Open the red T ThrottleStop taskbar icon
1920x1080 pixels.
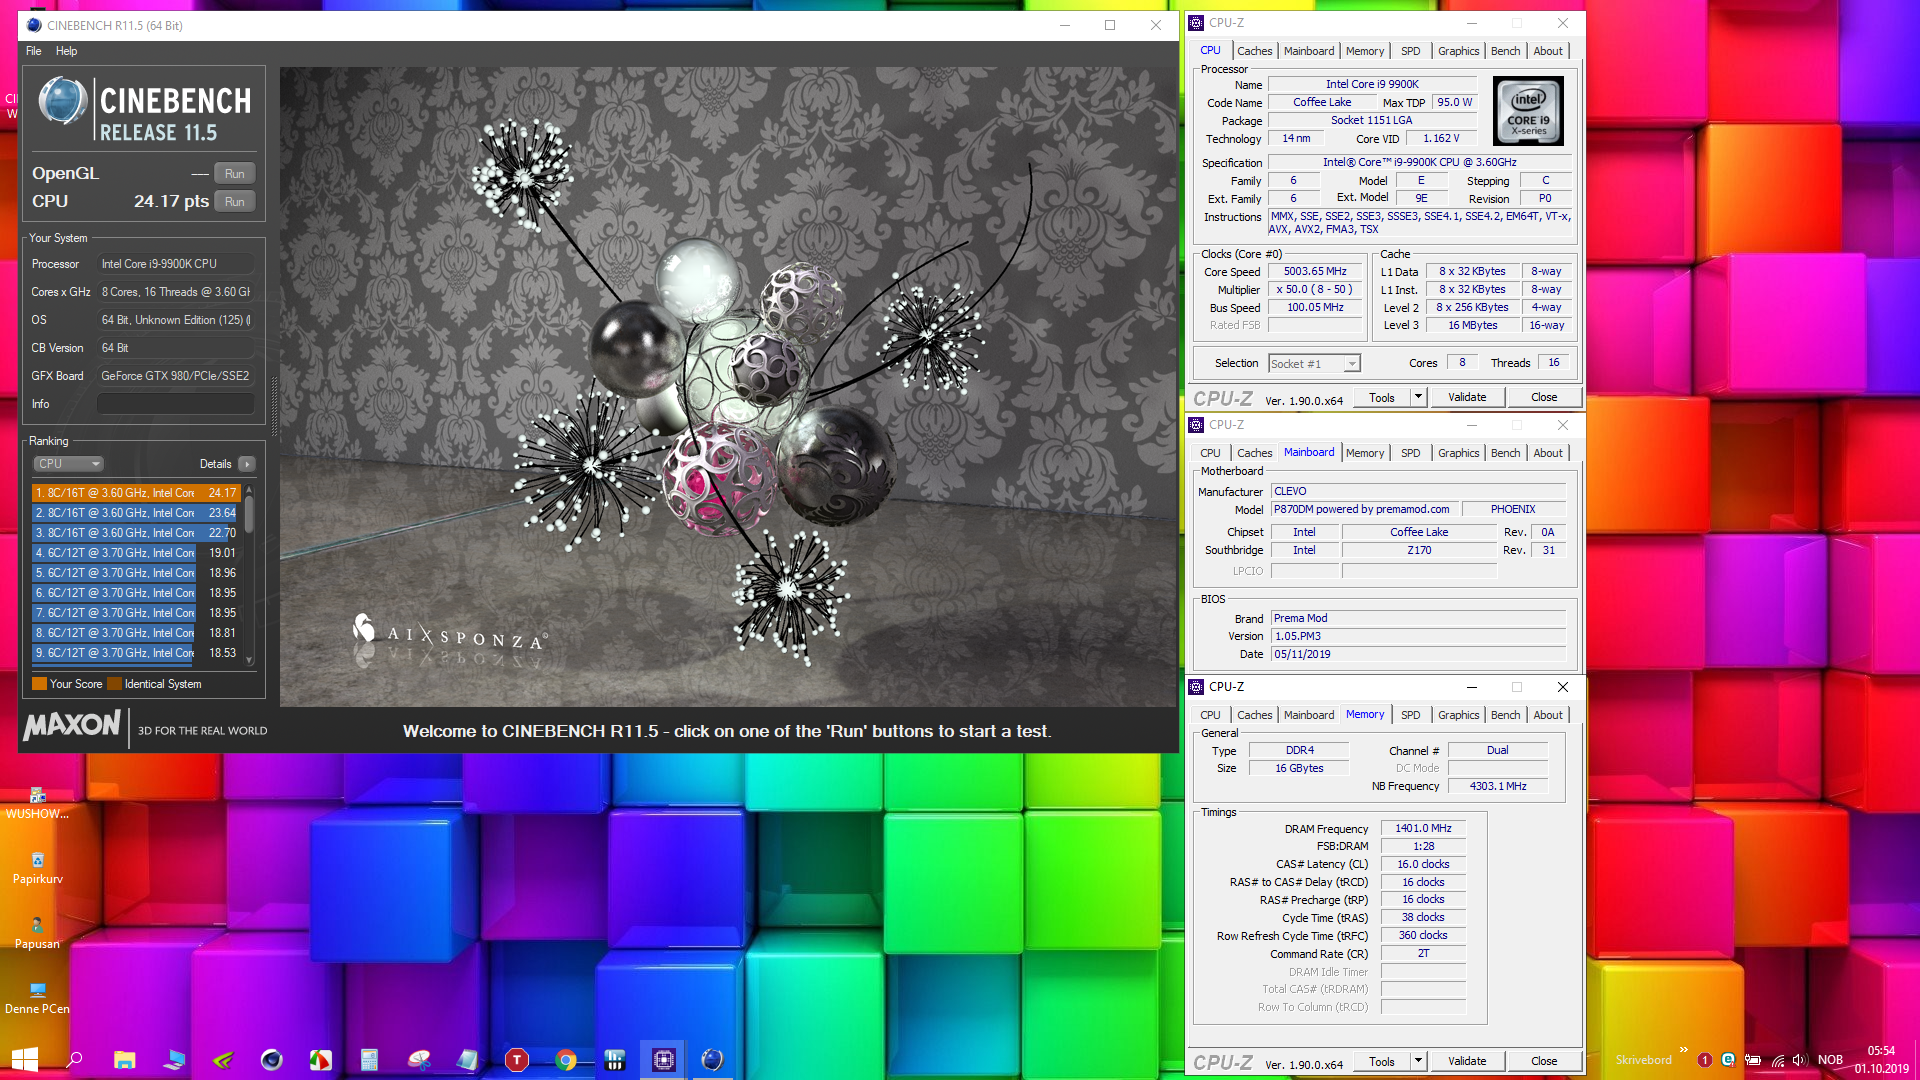pos(517,1060)
